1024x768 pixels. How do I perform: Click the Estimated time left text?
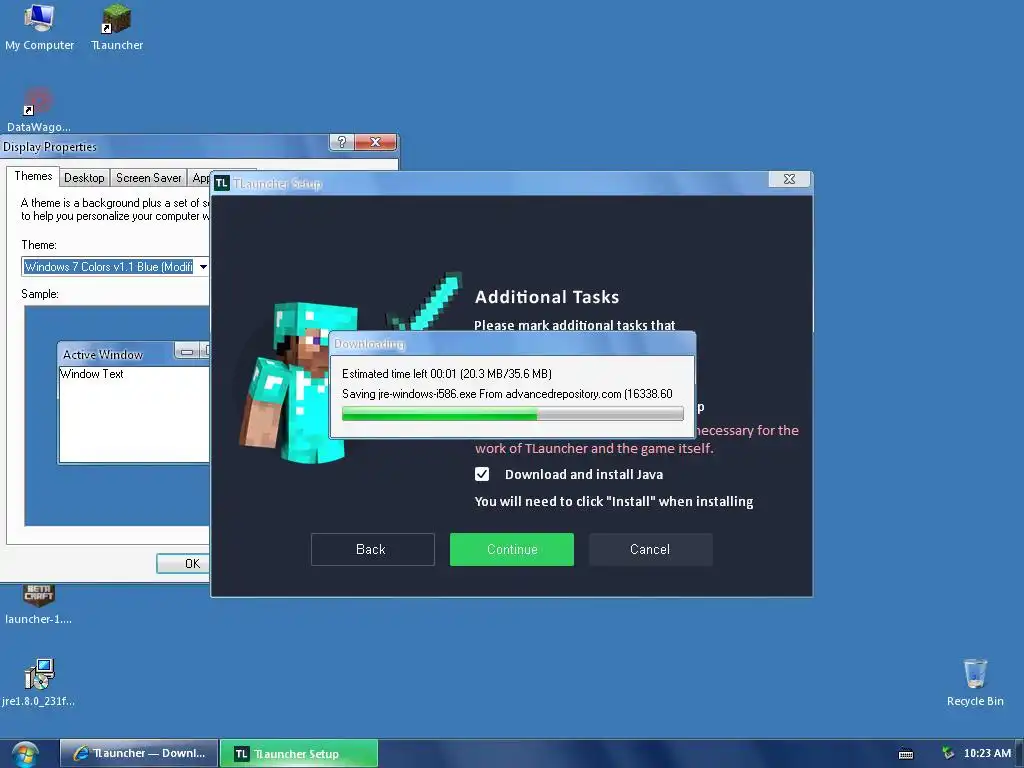447,374
